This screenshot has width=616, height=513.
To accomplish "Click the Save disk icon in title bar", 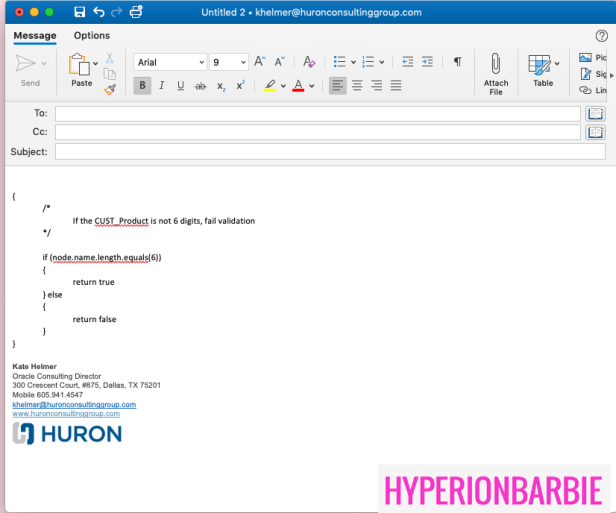I will coord(79,12).
